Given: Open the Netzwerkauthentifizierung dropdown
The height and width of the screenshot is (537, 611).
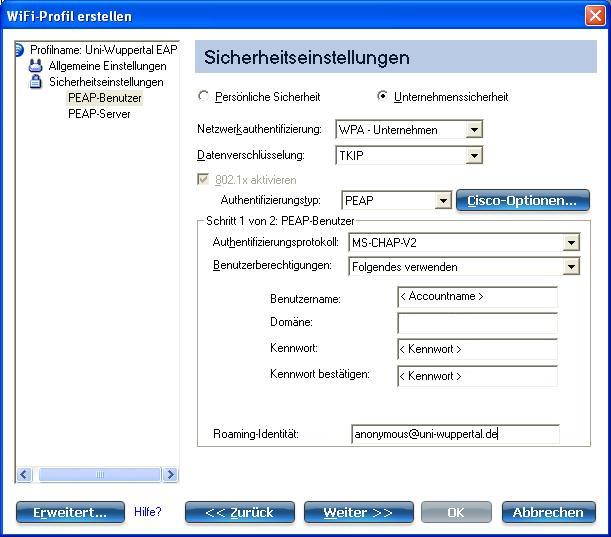Looking at the screenshot, I should [409, 129].
